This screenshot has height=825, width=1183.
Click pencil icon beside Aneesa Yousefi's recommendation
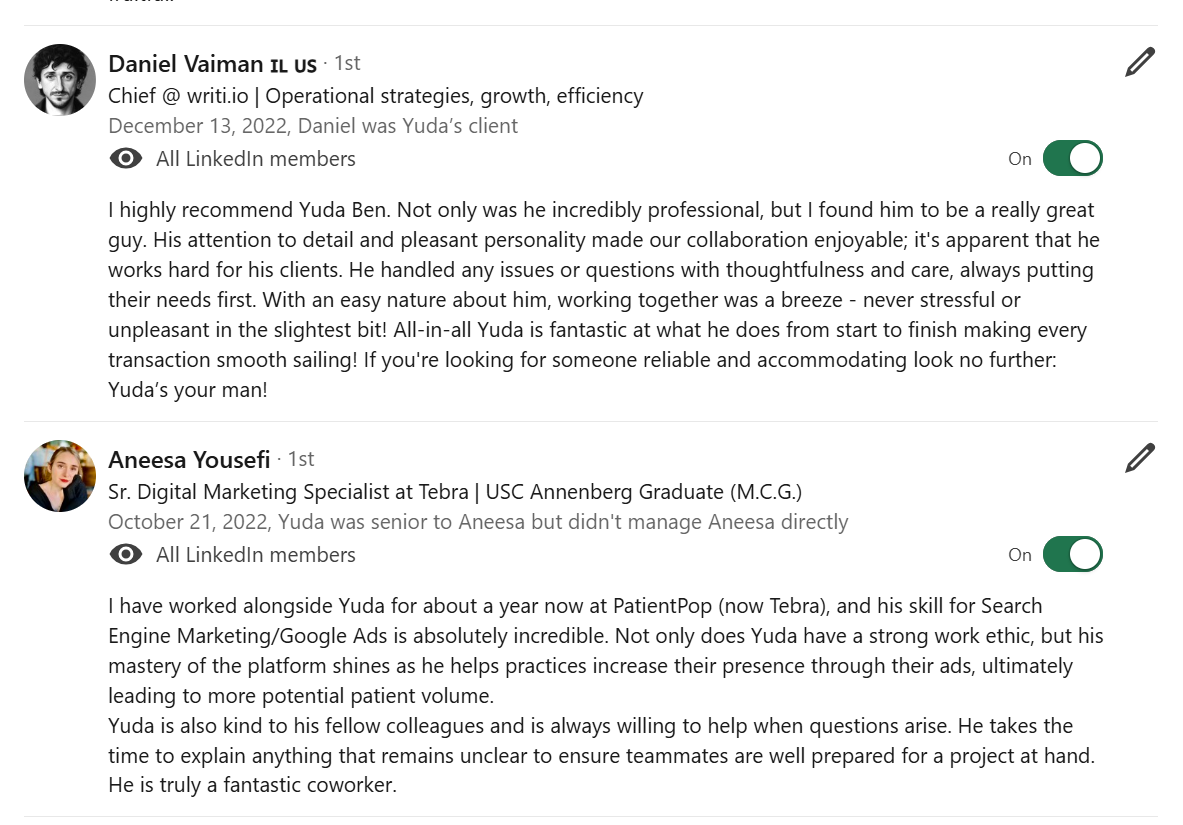click(1139, 458)
